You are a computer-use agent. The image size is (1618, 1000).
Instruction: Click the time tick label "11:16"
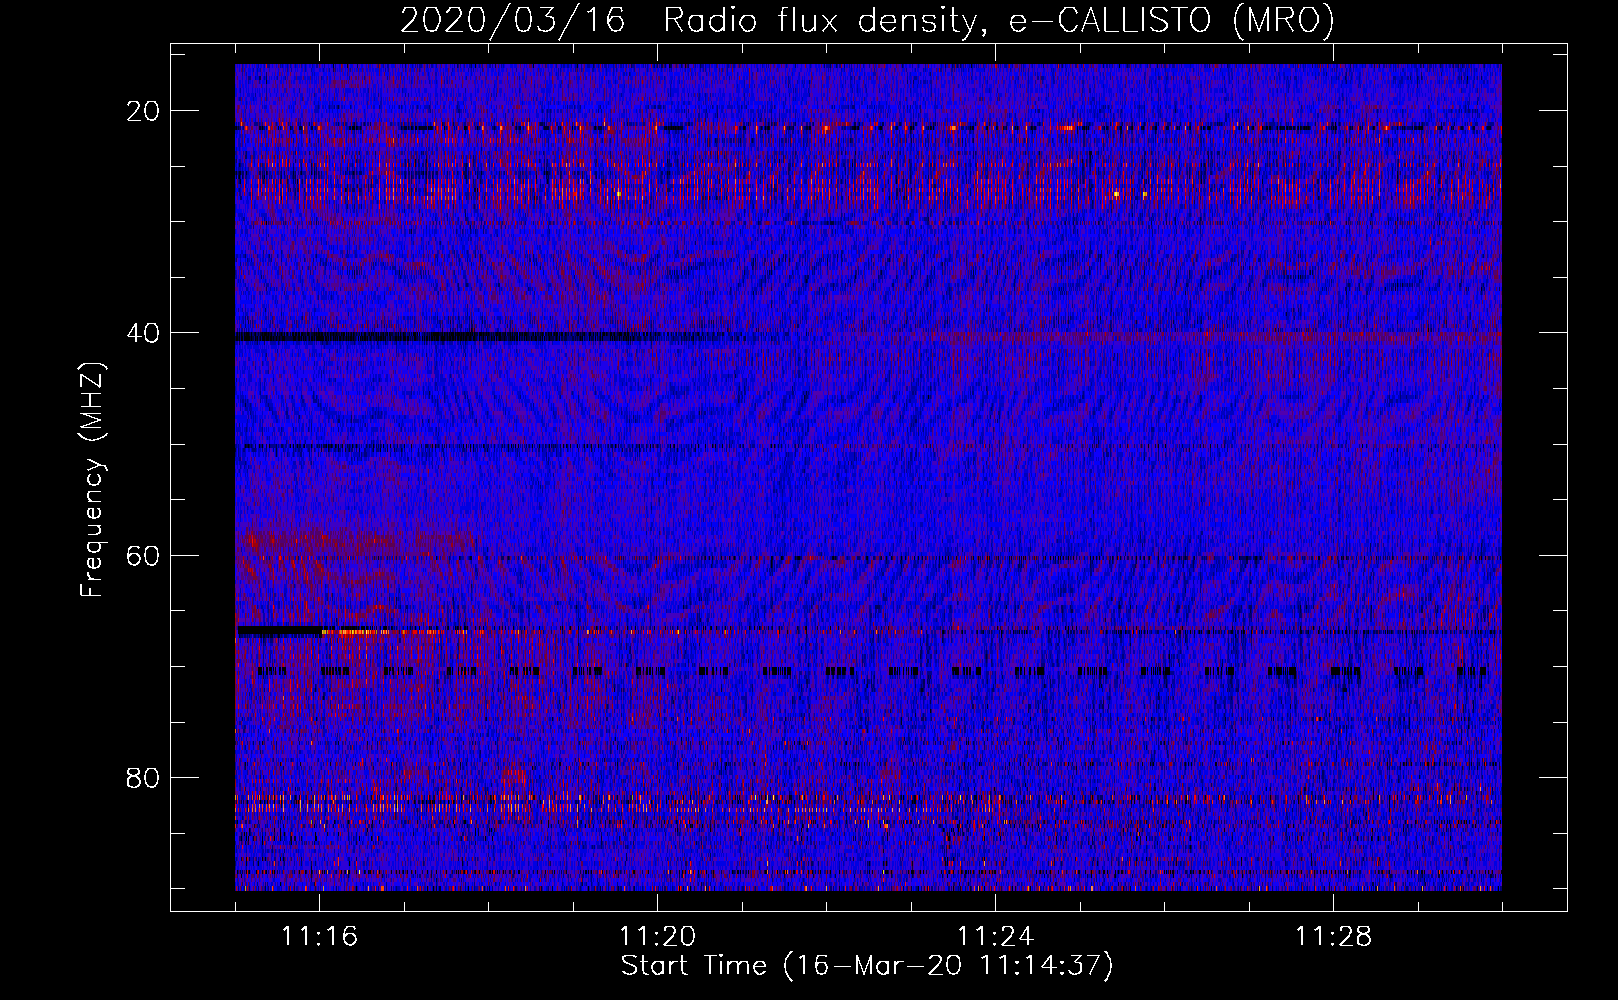pyautogui.click(x=320, y=936)
